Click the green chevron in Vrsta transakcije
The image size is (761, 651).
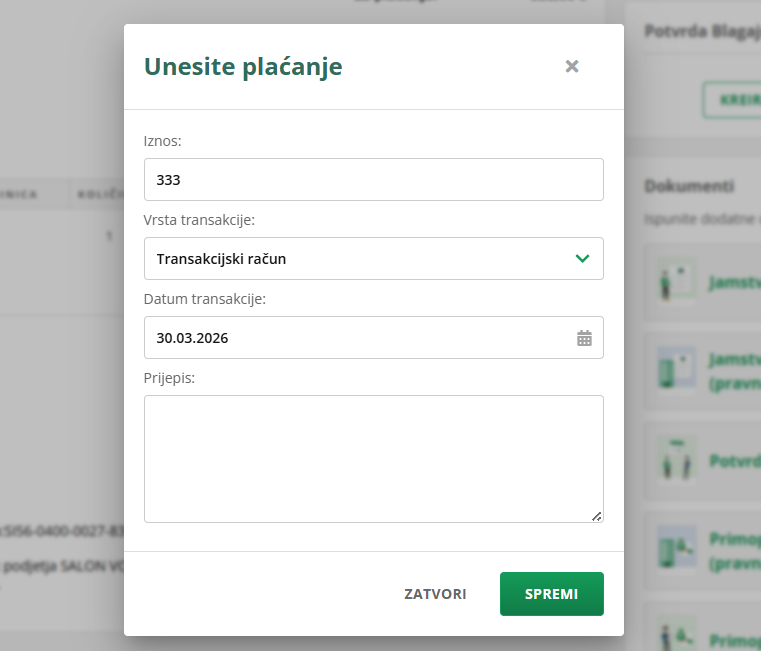tap(583, 259)
